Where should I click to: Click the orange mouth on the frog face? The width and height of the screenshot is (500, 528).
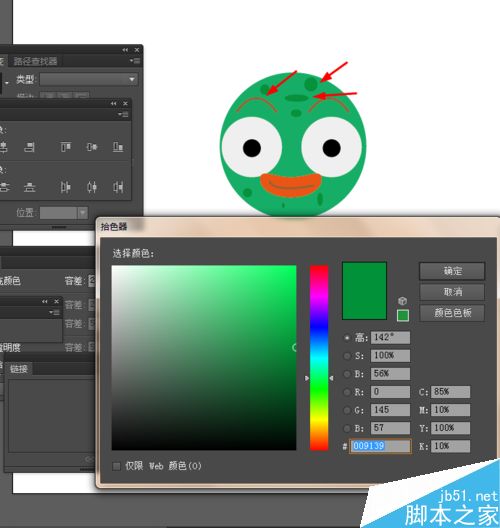click(291, 185)
